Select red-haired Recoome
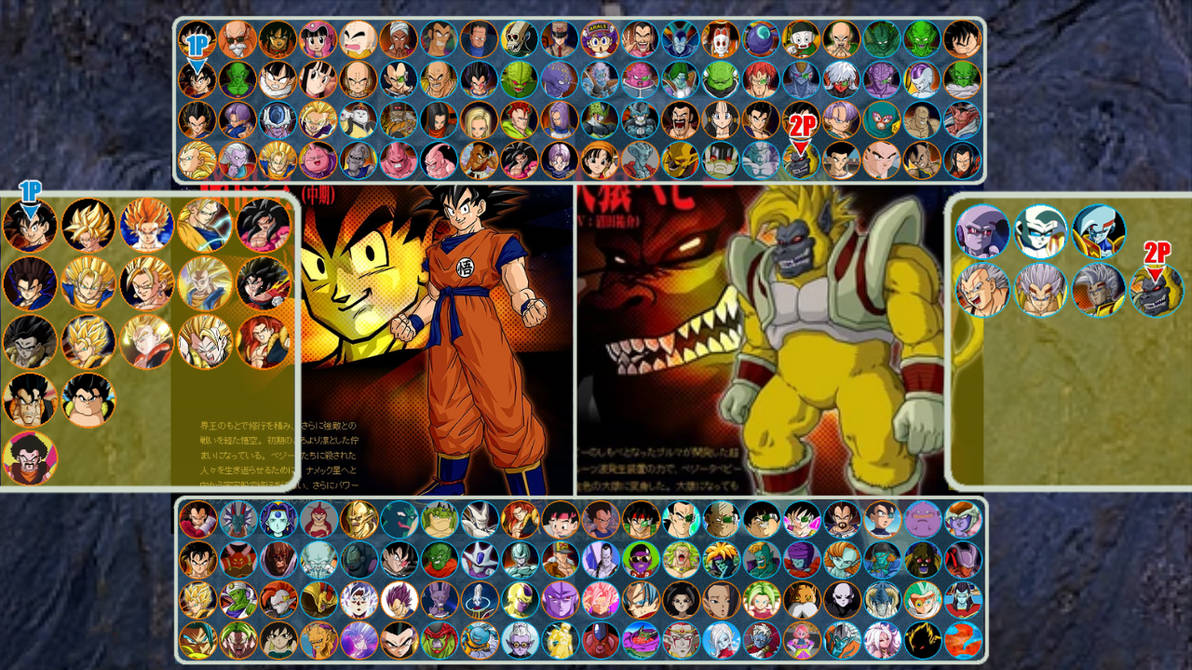1192x670 pixels. coord(761,80)
